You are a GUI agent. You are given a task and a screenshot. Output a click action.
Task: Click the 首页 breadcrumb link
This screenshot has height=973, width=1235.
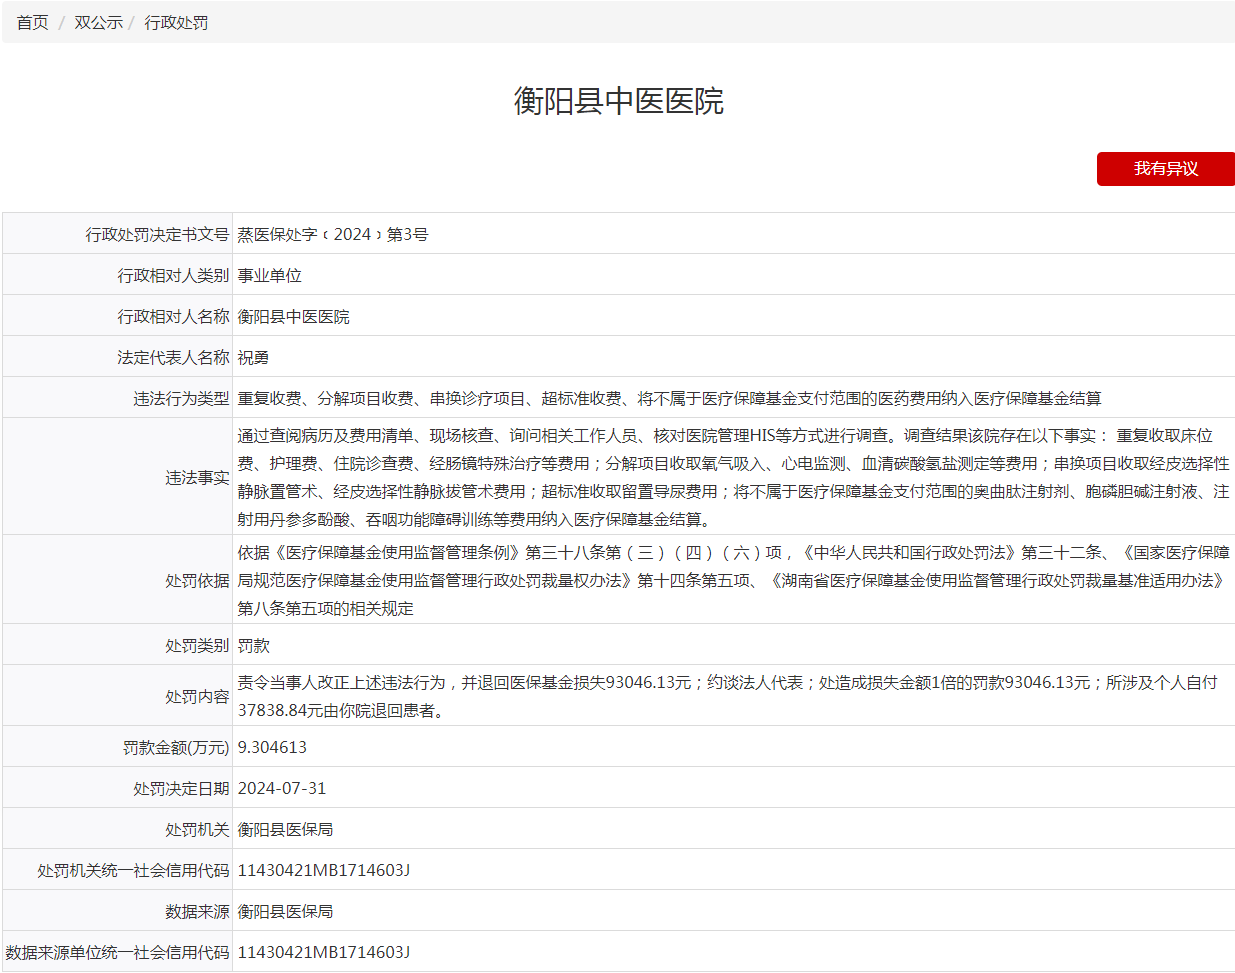coord(32,22)
